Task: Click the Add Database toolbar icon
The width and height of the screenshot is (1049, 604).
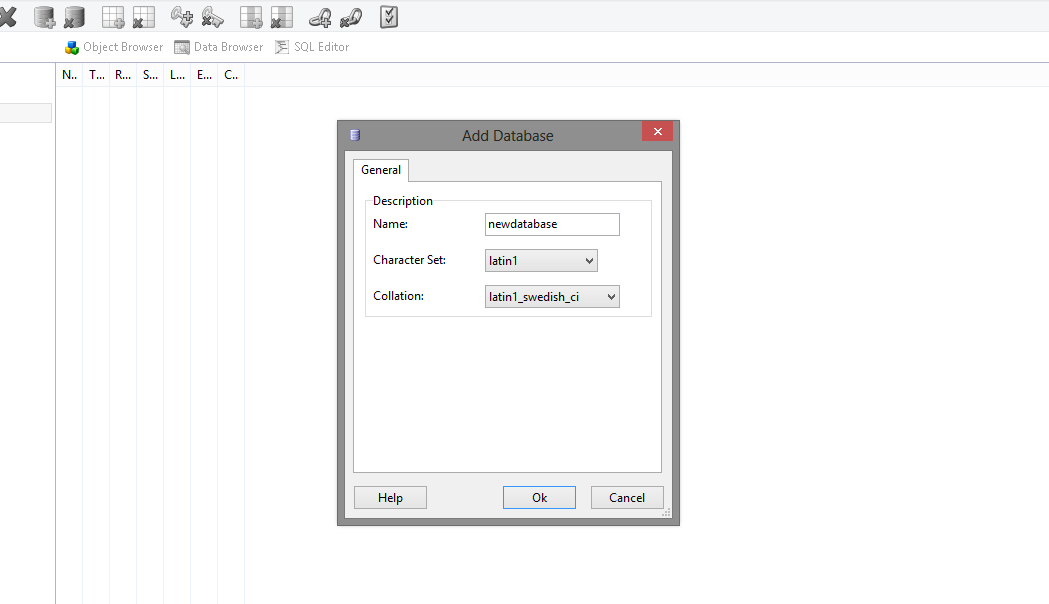Action: pos(45,17)
